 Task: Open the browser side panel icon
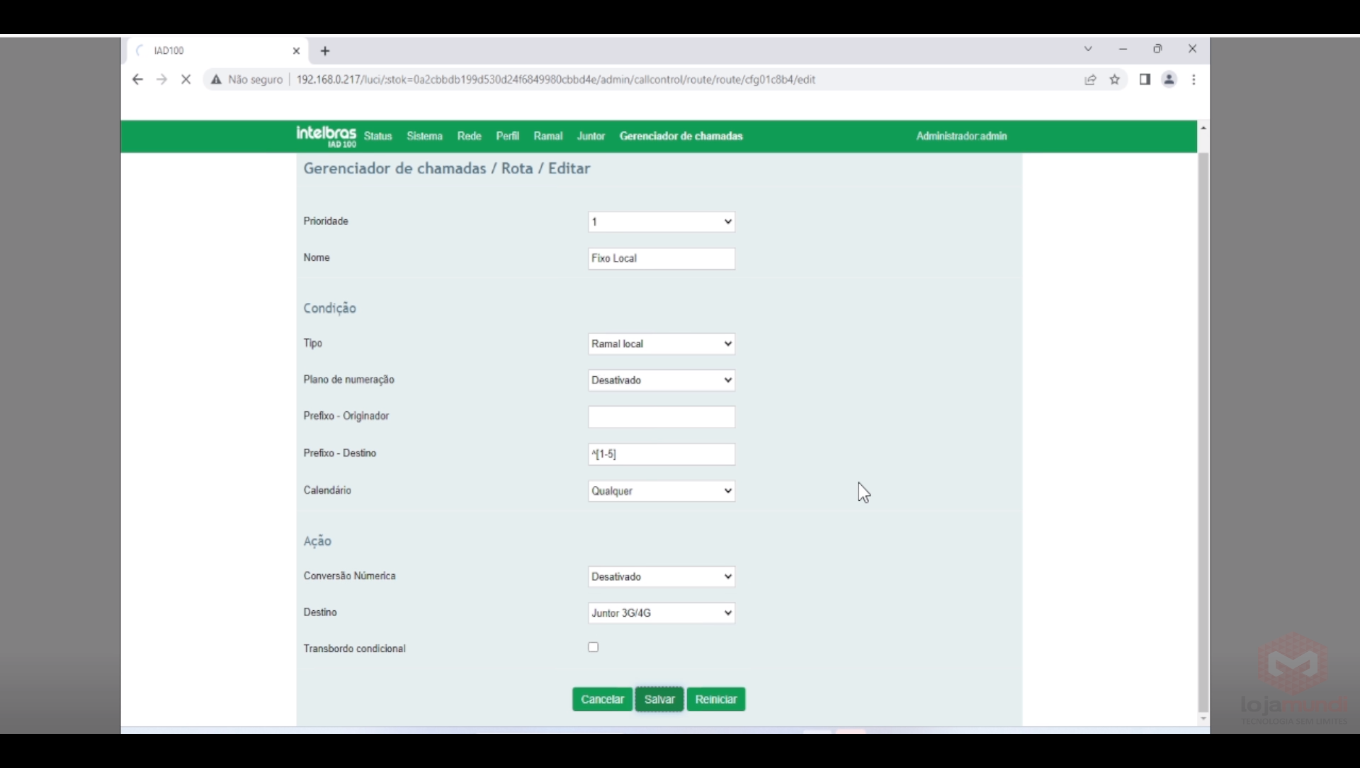pos(1145,79)
